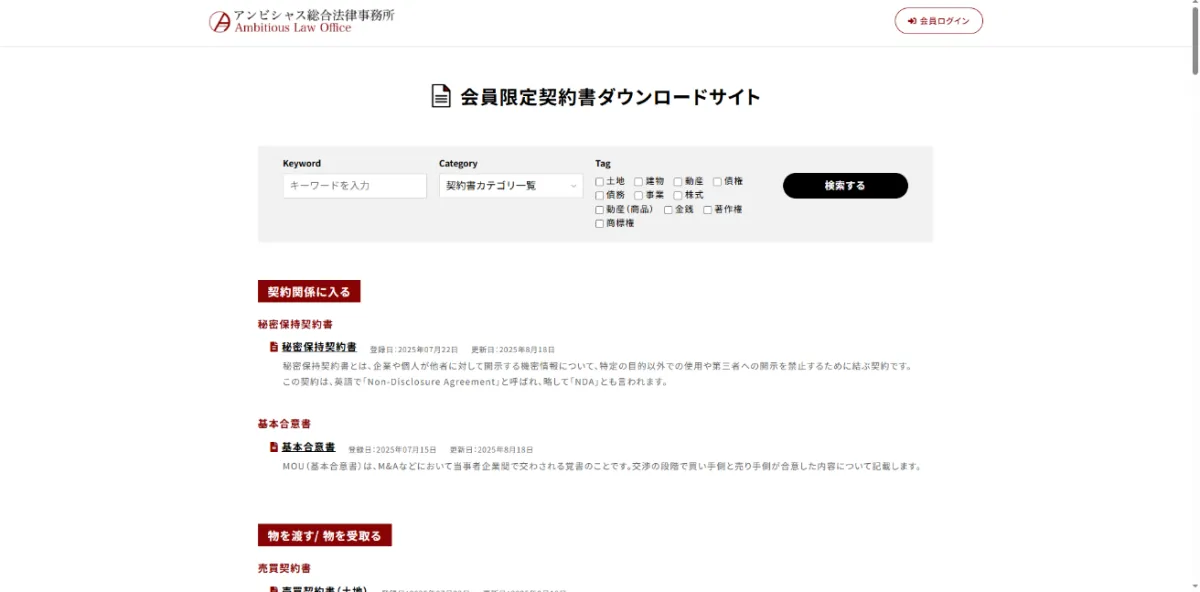Screen dimensions: 1200x592
Task: Select the 債務 tag checkbox
Action: (600, 196)
